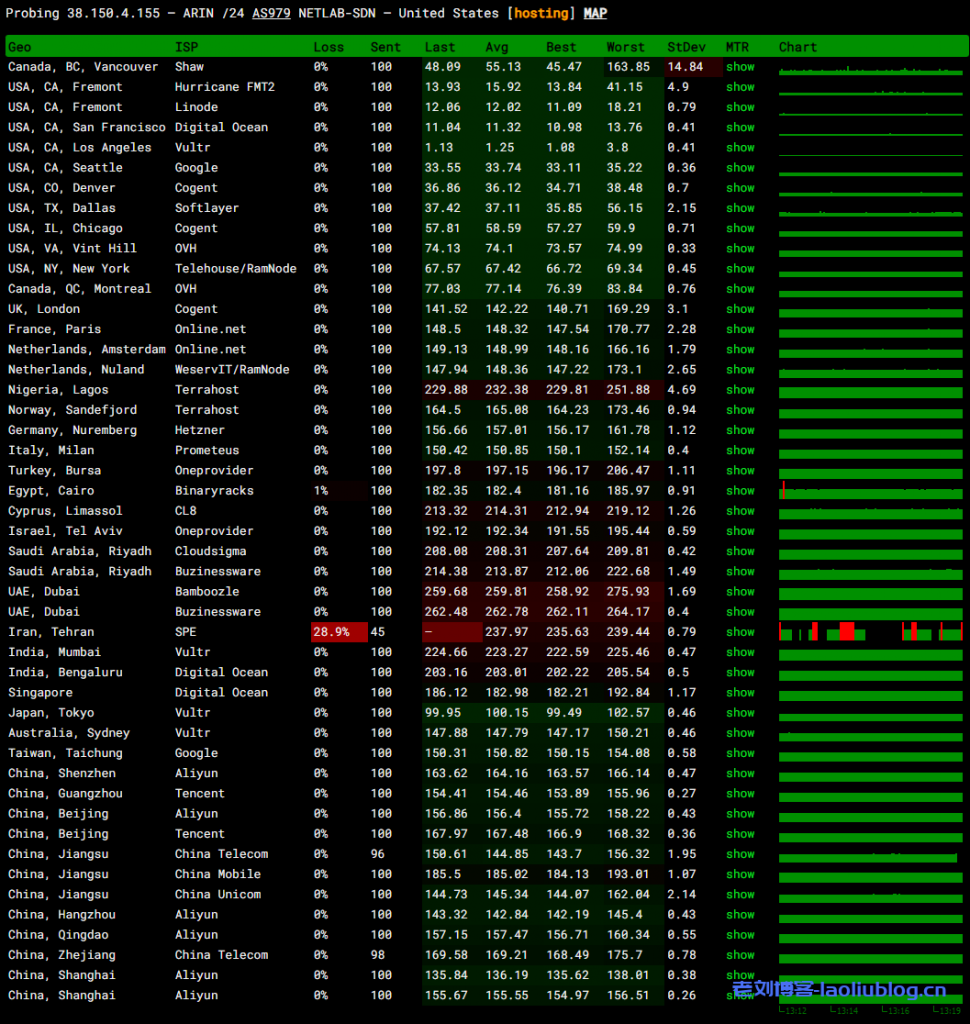Select the StDev column header
Image resolution: width=970 pixels, height=1024 pixels.
coord(686,47)
